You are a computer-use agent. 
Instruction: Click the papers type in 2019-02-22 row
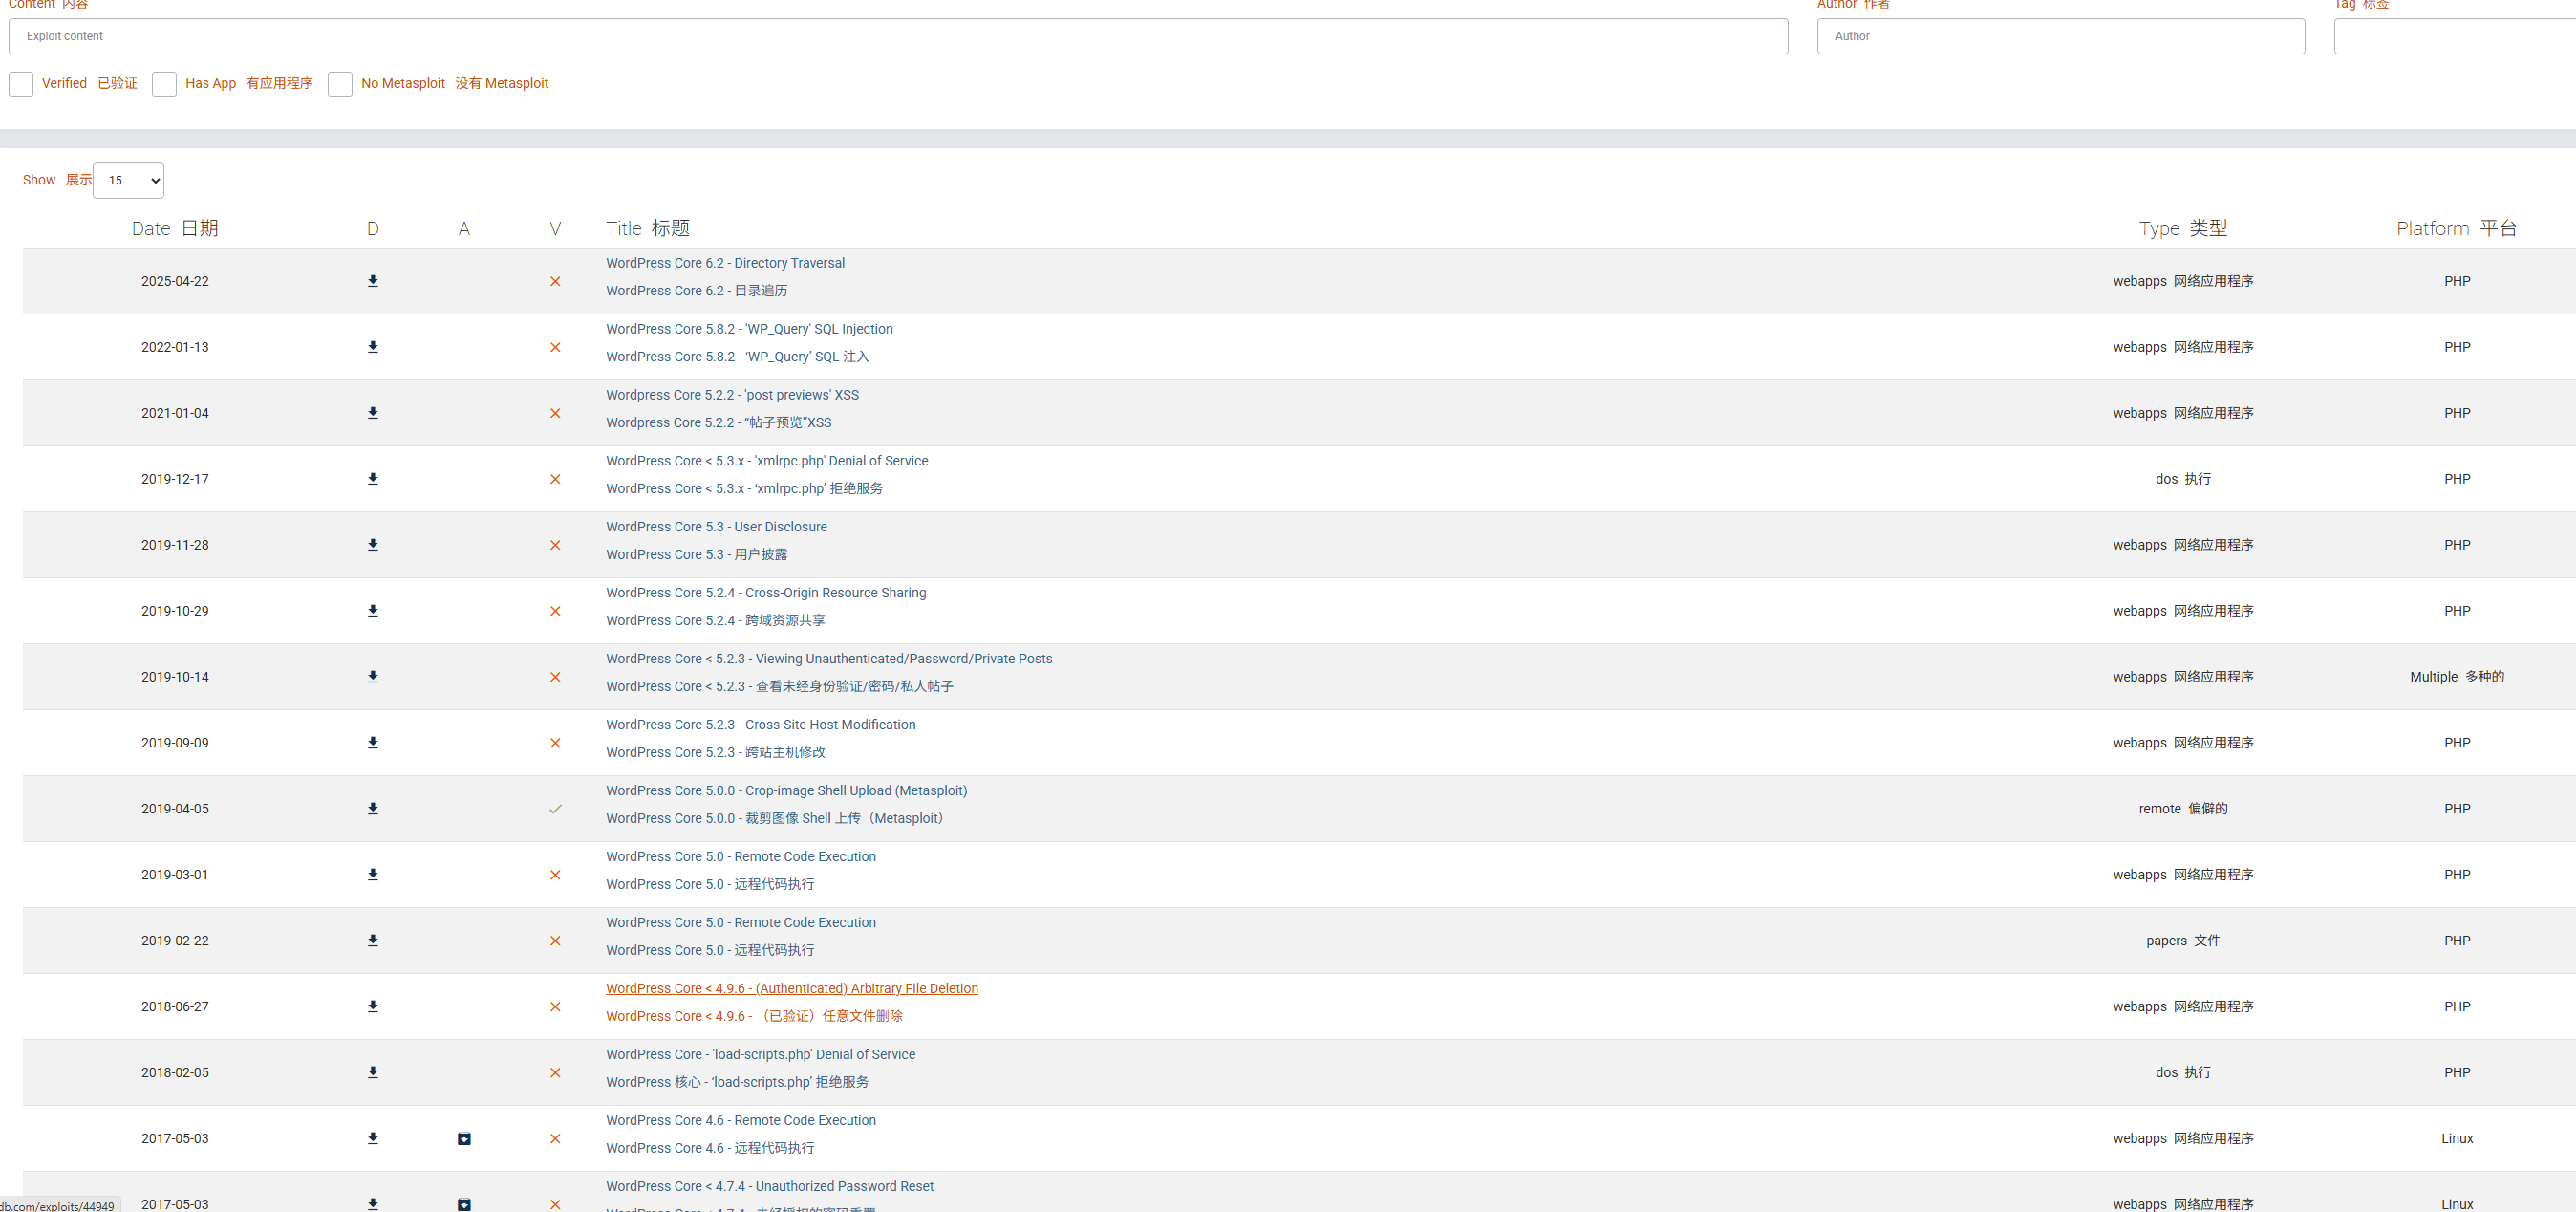coord(2183,941)
